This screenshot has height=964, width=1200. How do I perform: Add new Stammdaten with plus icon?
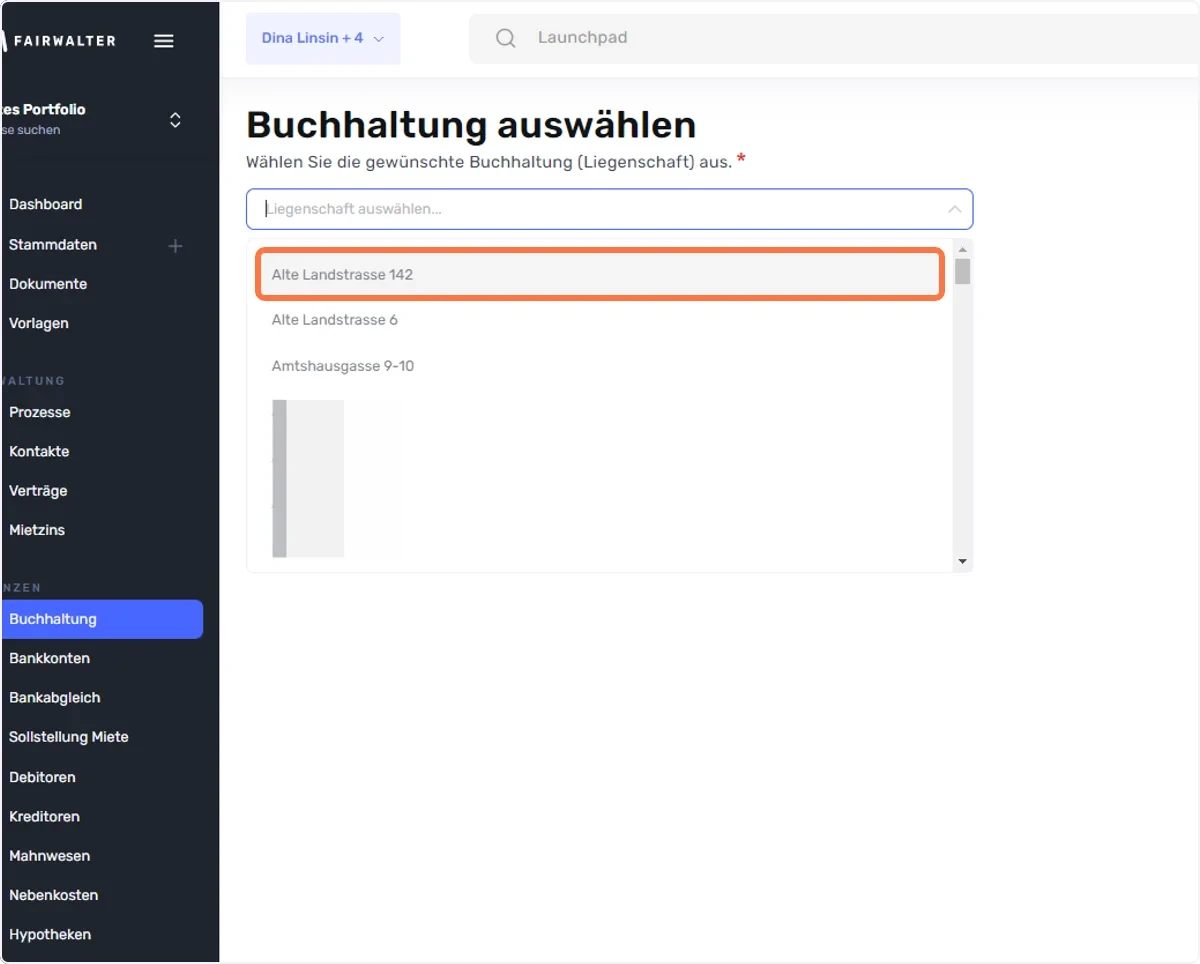click(175, 245)
